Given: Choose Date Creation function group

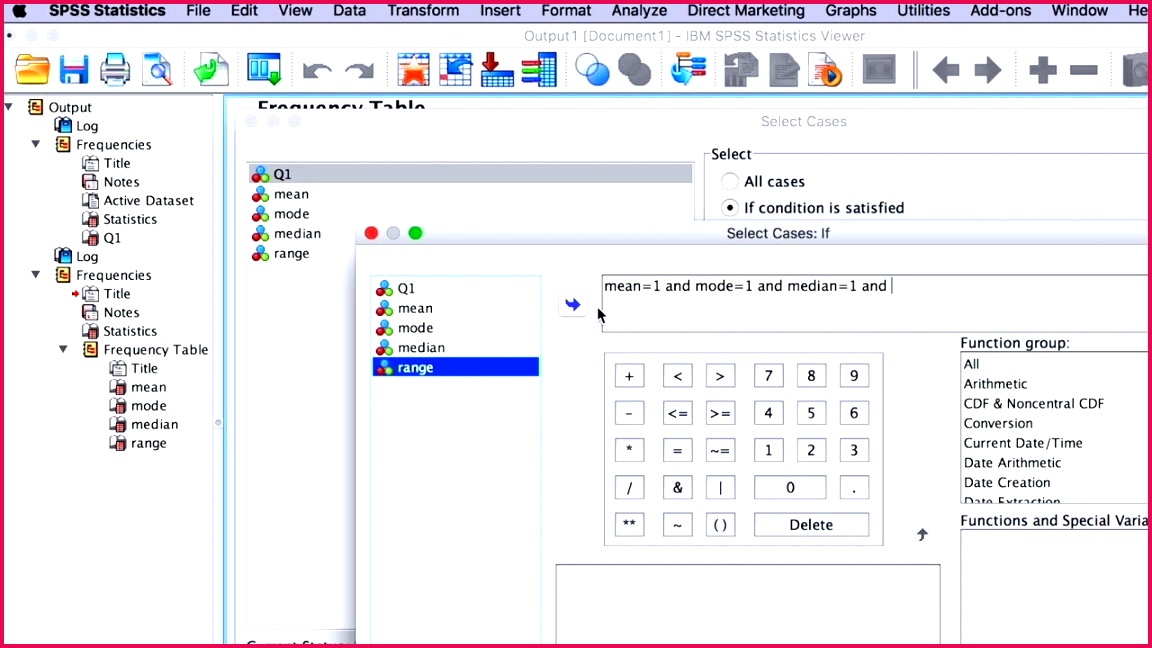Looking at the screenshot, I should 1007,483.
